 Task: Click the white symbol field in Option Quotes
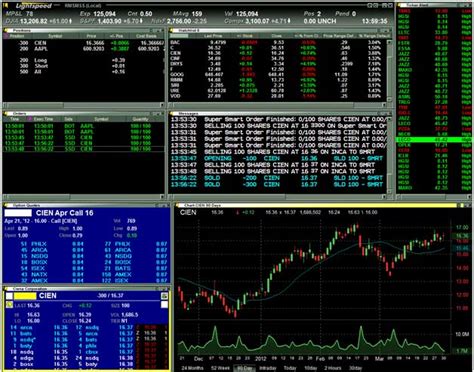(18, 213)
